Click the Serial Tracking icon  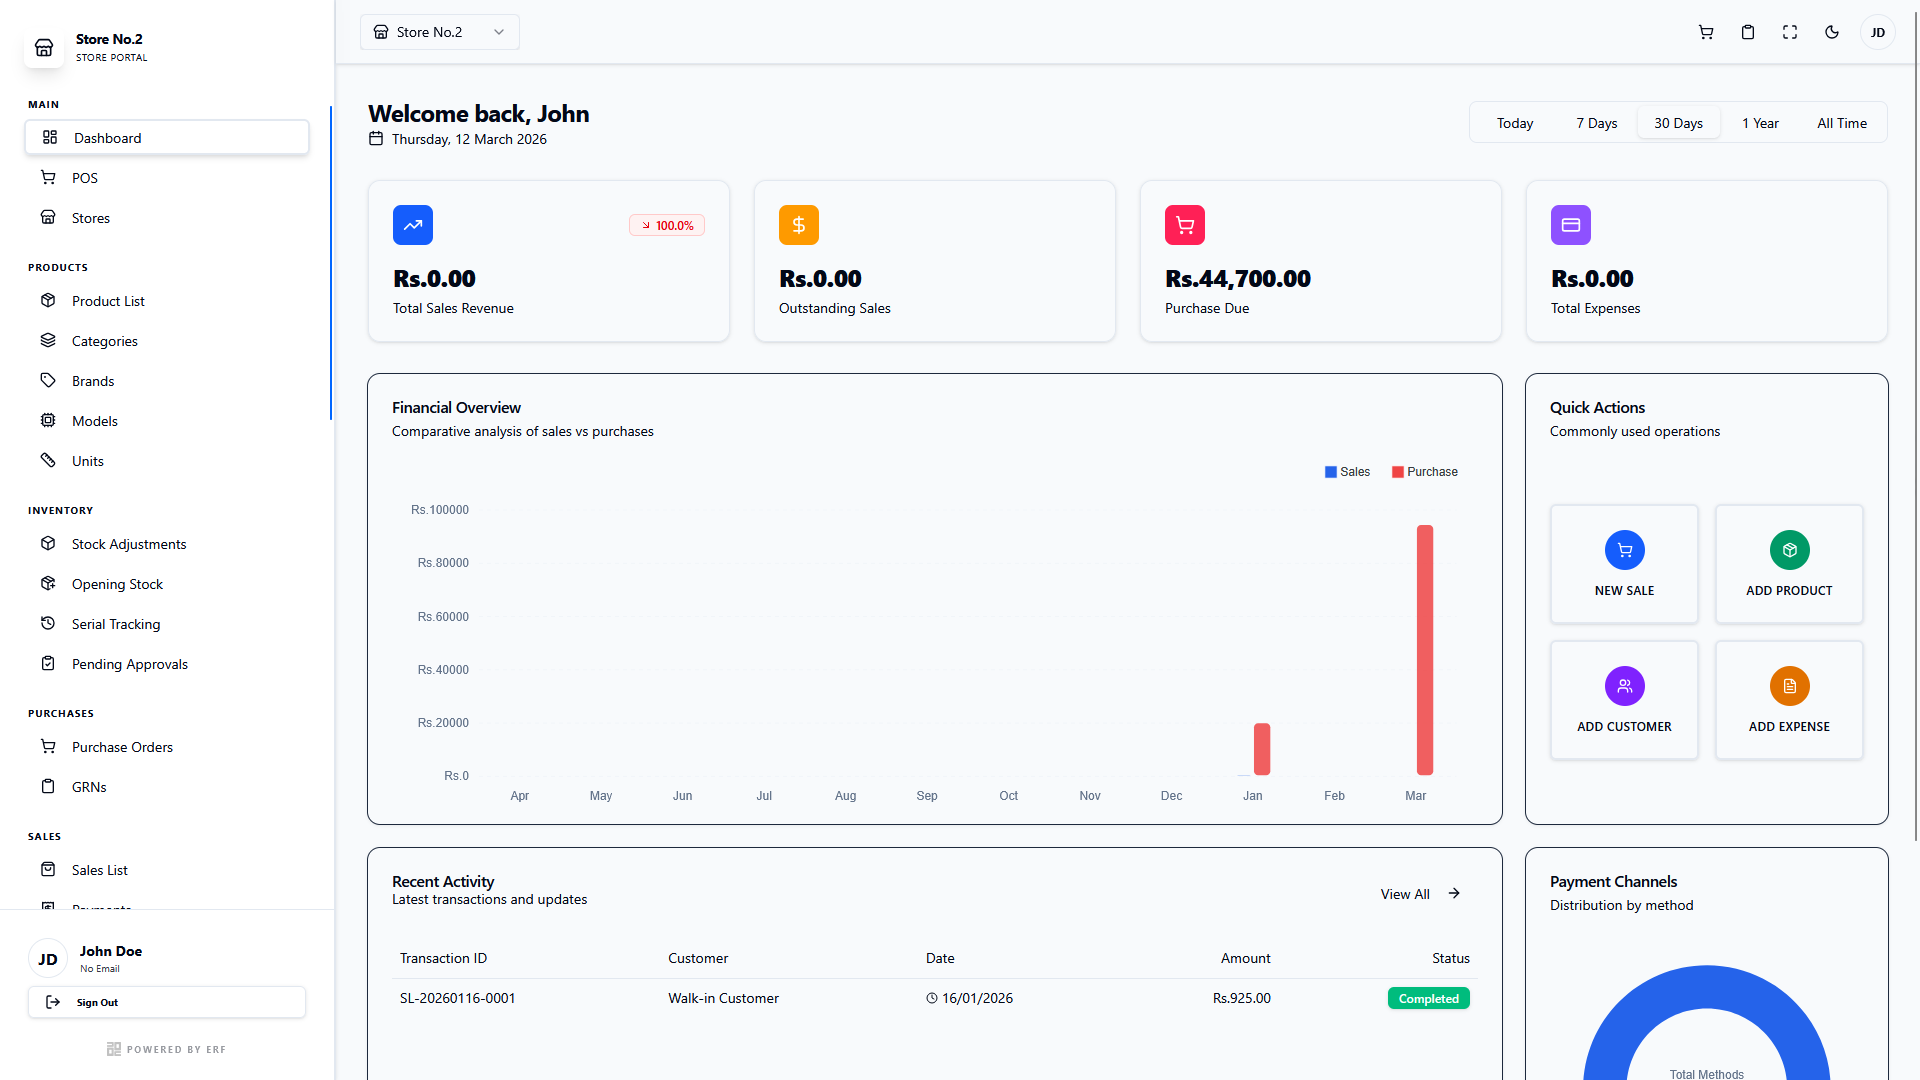(x=48, y=623)
